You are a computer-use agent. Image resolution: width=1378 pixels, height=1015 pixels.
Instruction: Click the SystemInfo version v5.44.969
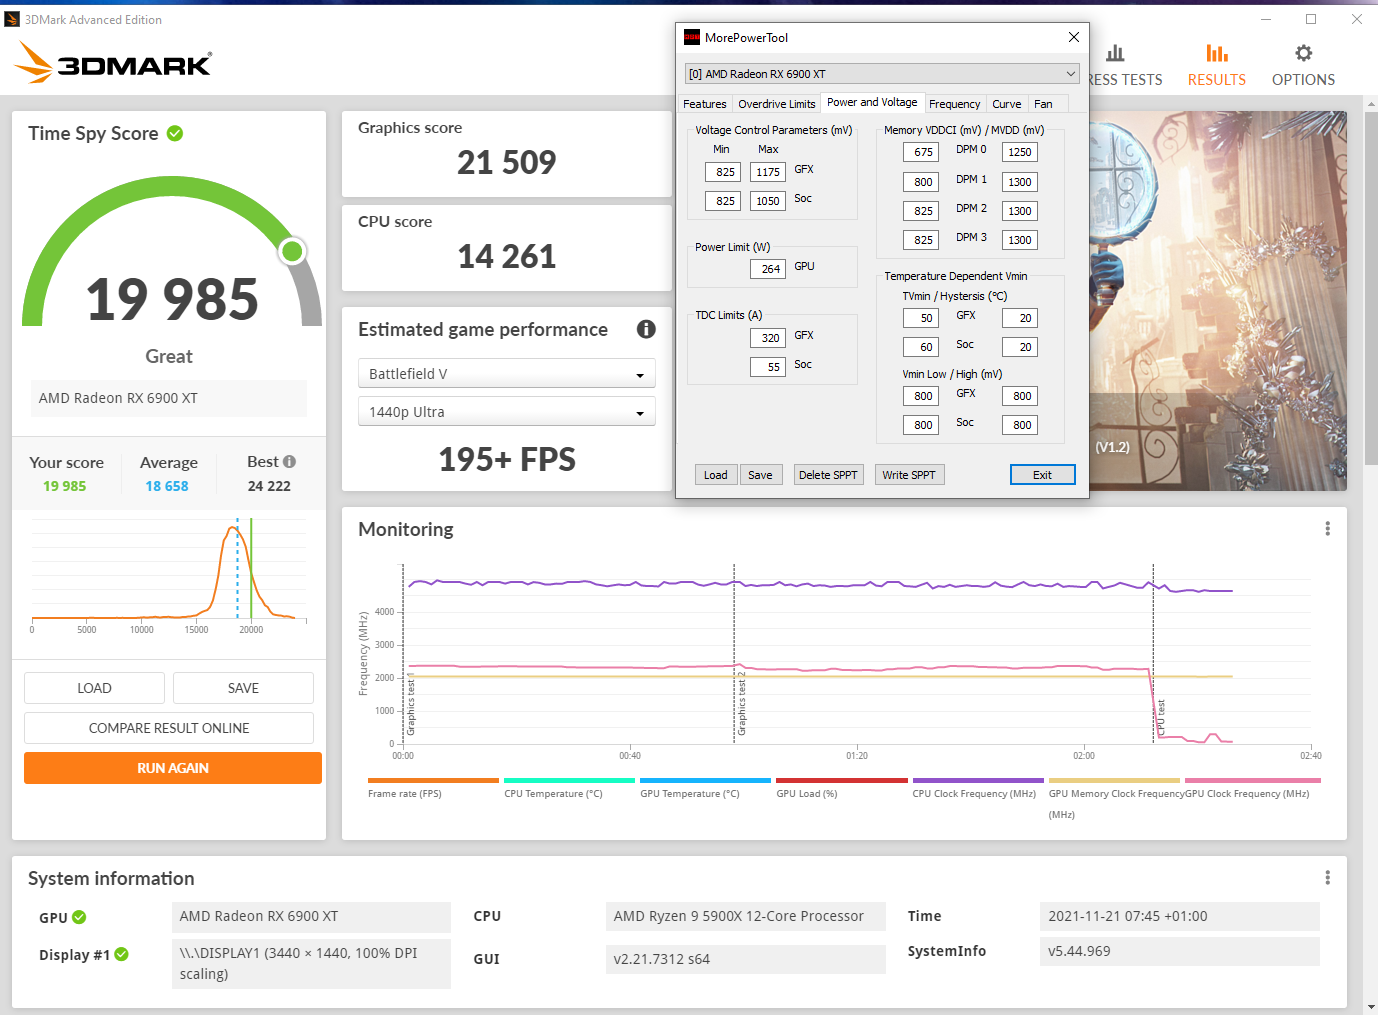coord(1180,951)
